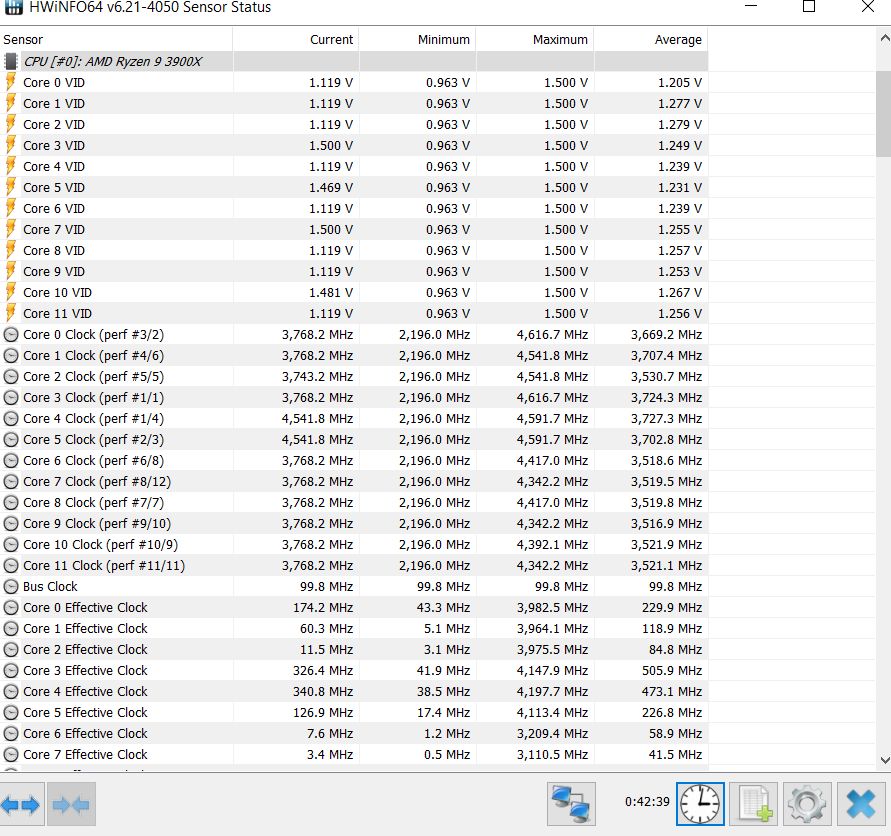This screenshot has height=836, width=891.
Task: Click clock icon beside Core 3 Effective Clock
Action: 11,671
